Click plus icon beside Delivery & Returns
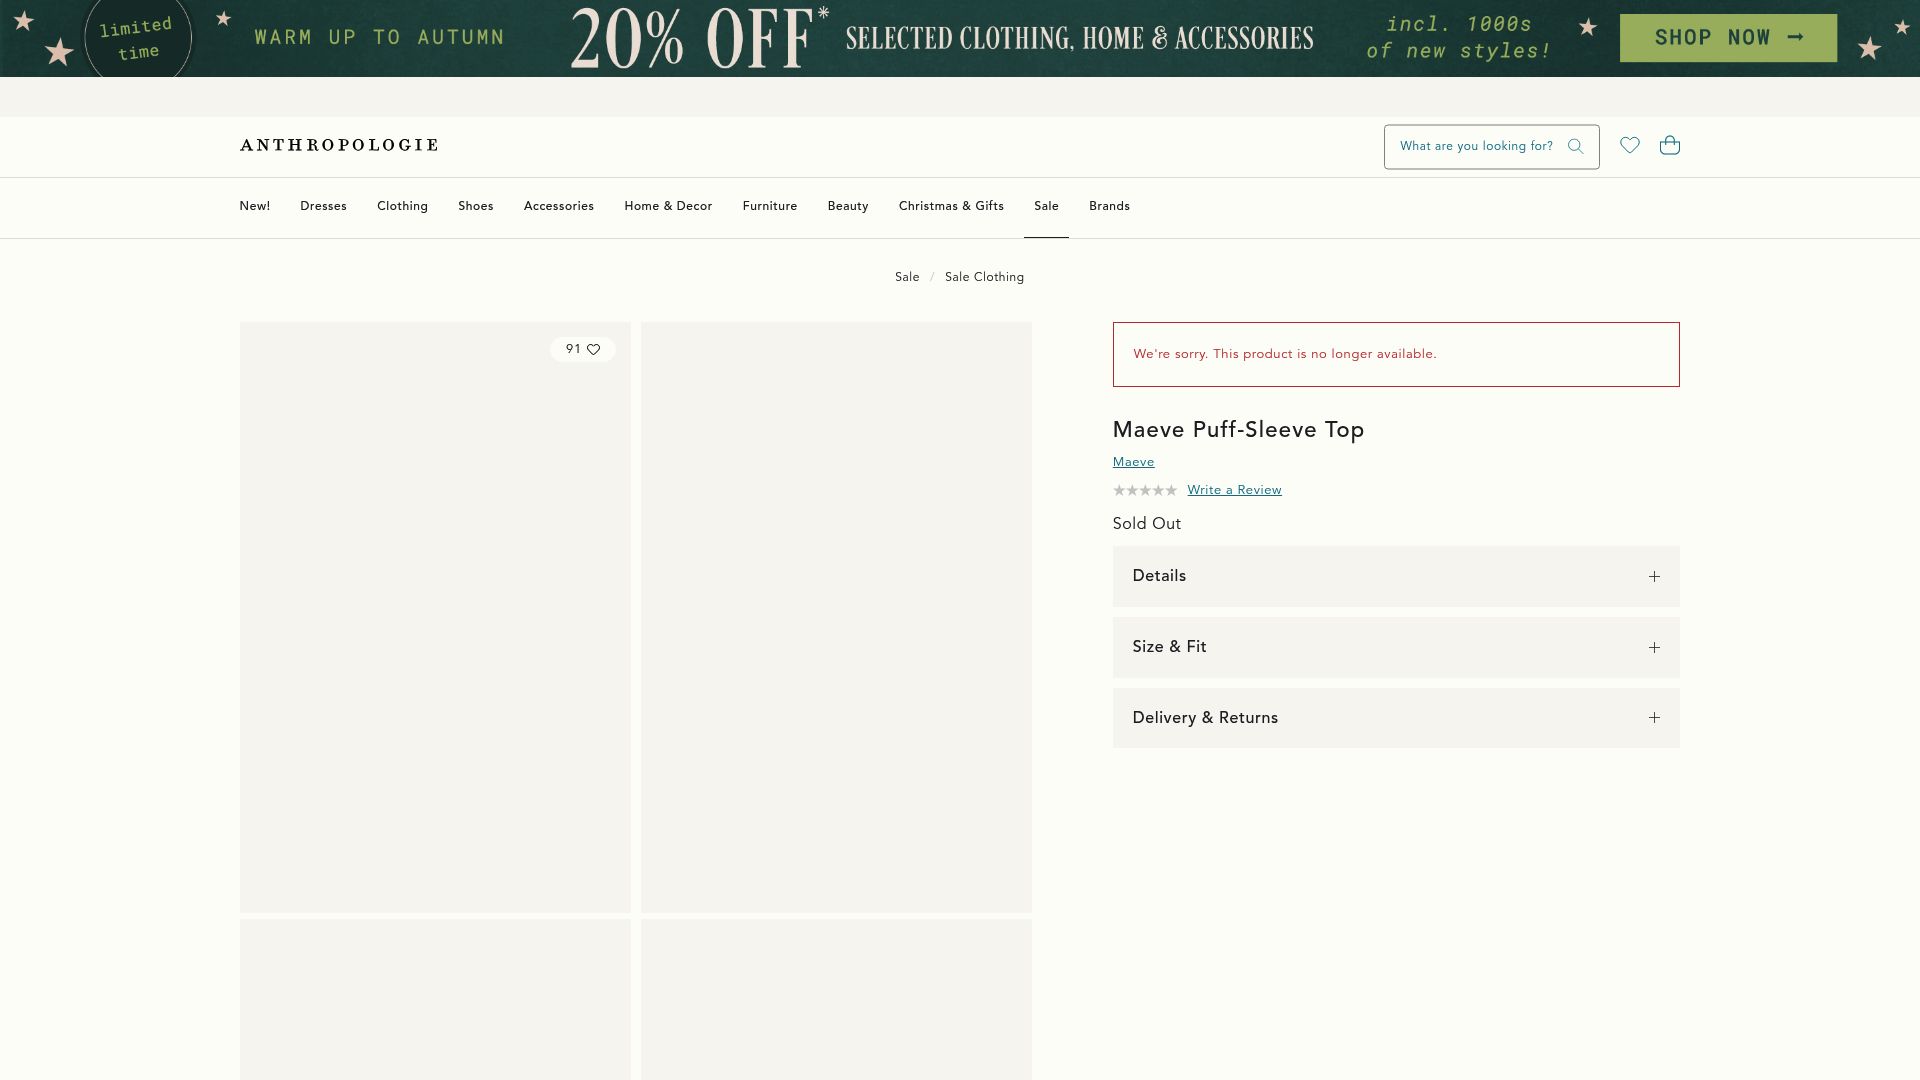 pyautogui.click(x=1654, y=718)
